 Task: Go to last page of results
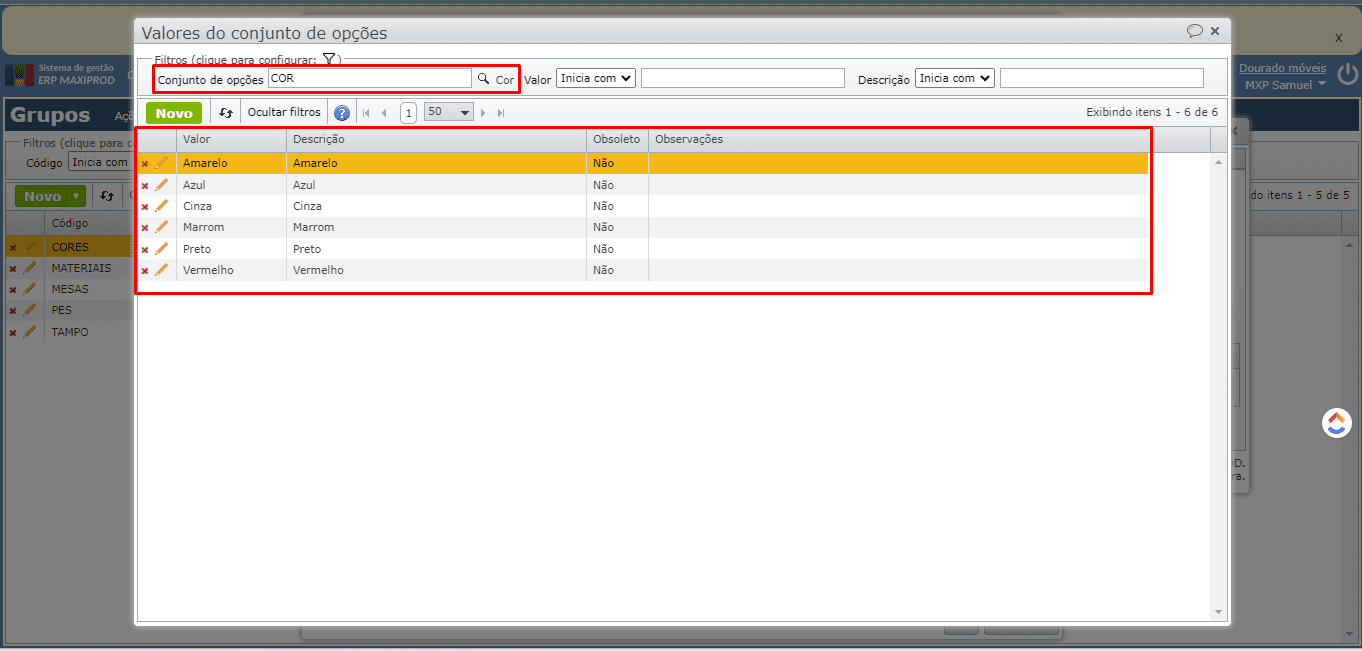[501, 113]
